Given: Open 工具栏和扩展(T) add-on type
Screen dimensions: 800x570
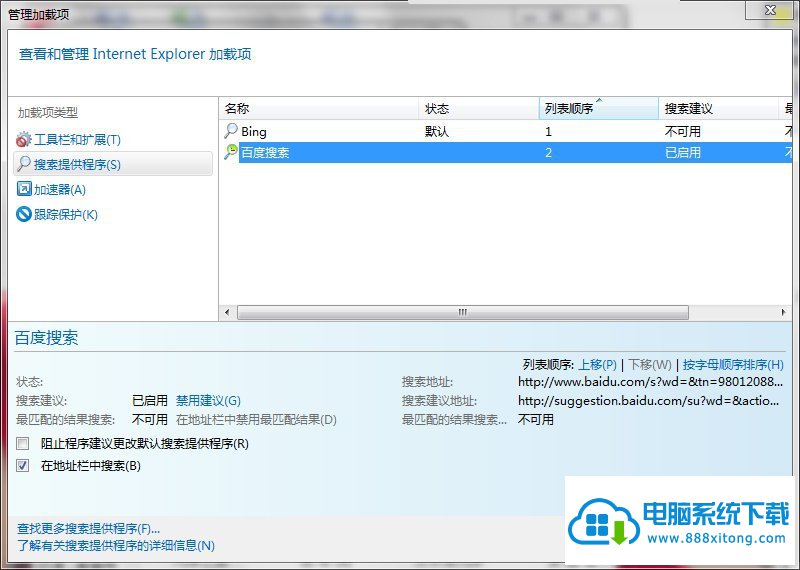Looking at the screenshot, I should point(77,139).
